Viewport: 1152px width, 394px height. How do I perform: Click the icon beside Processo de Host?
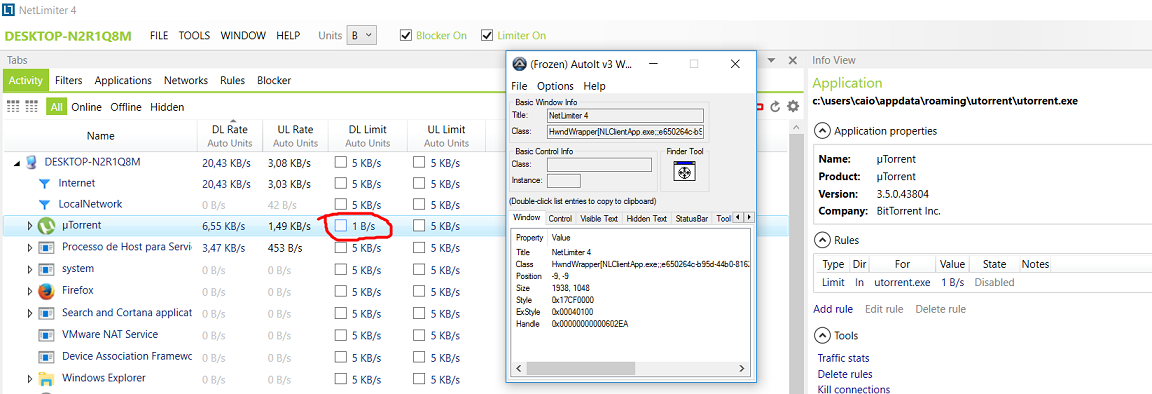[x=46, y=248]
